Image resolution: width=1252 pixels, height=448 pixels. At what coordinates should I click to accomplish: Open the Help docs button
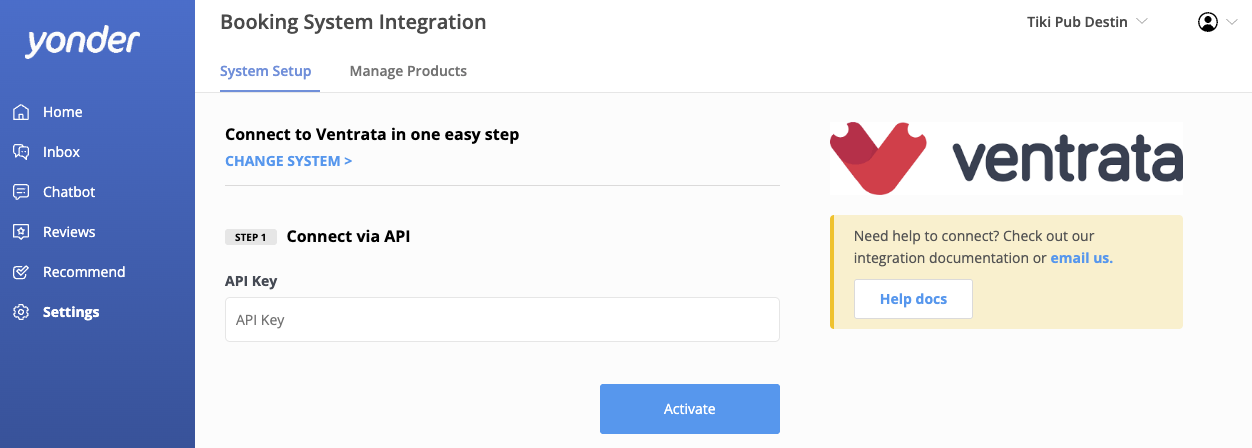(913, 299)
